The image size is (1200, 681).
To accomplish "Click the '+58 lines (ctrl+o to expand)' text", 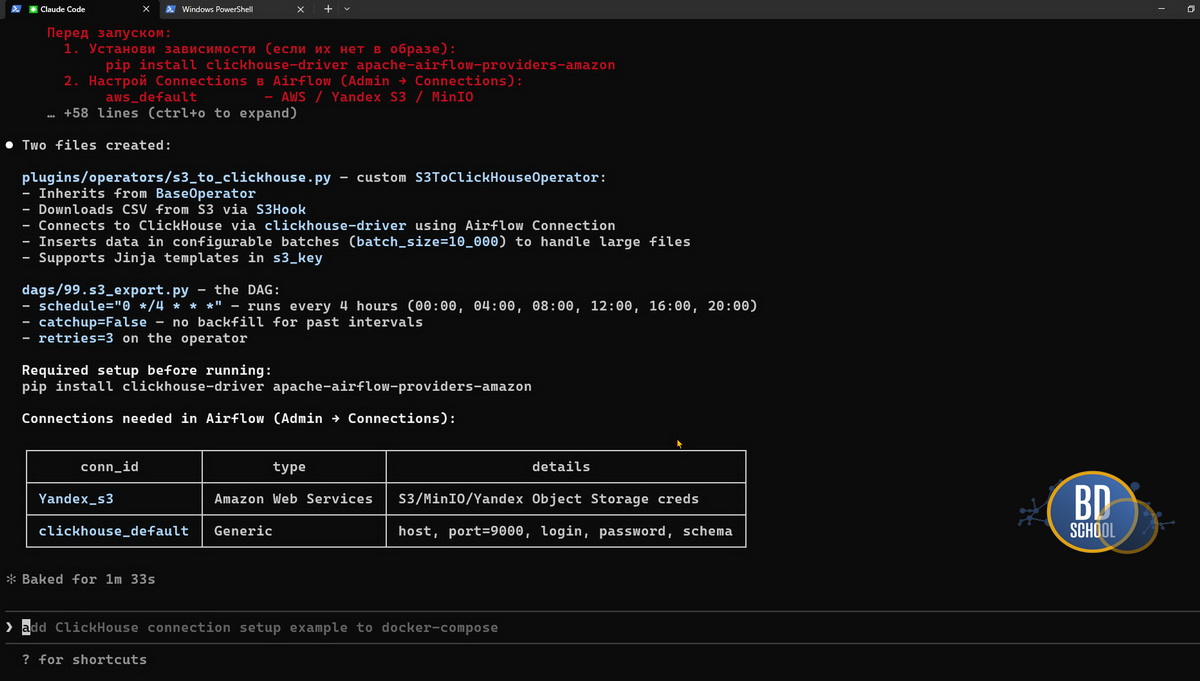I will pyautogui.click(x=180, y=113).
